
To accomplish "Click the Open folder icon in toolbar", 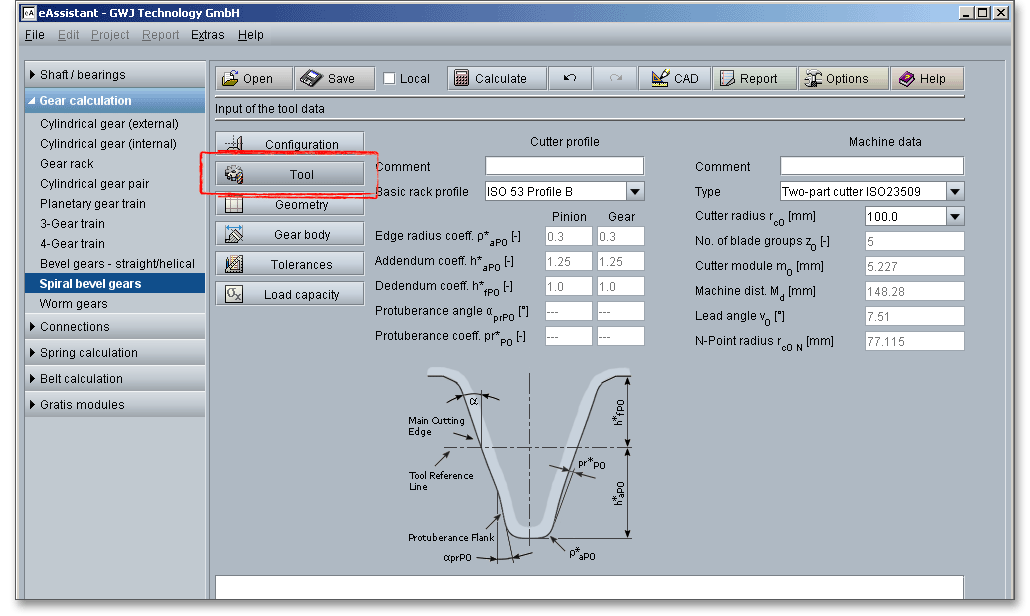I will coord(231,79).
